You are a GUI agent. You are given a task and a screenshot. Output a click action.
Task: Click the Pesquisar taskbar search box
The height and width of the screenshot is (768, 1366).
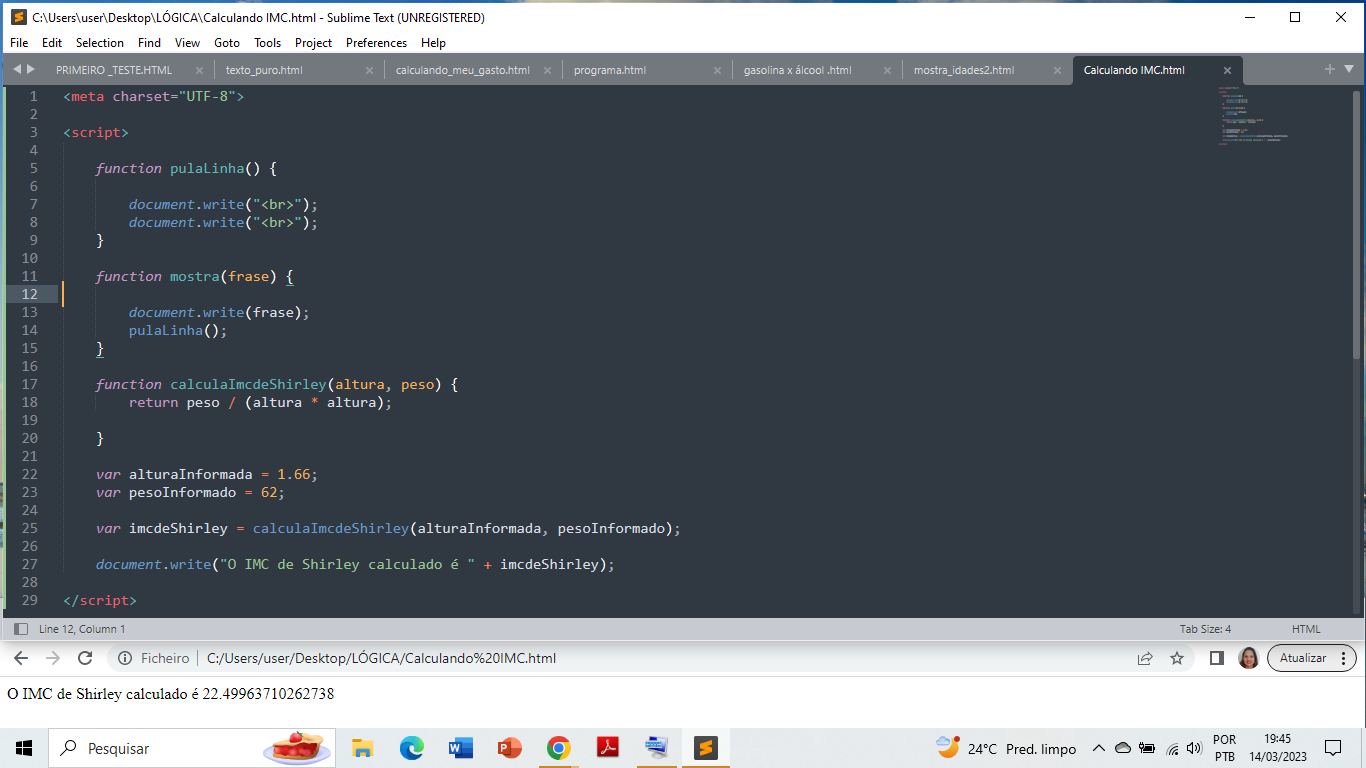pyautogui.click(x=192, y=748)
